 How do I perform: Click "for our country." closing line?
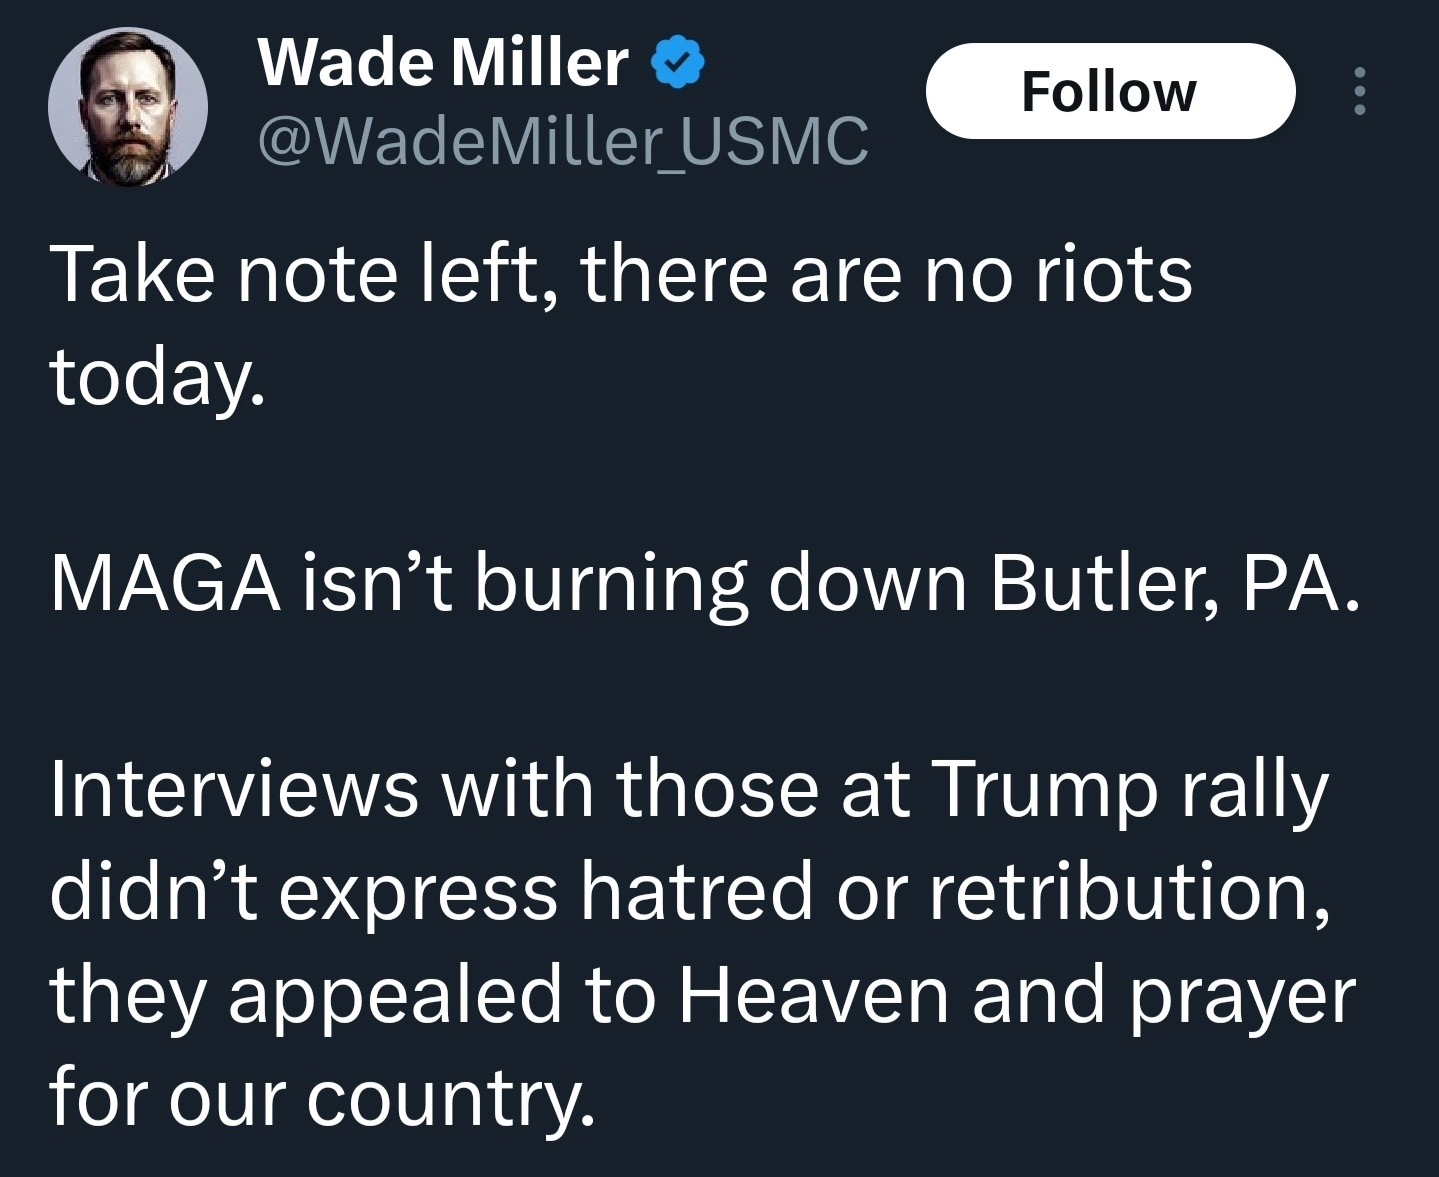click(321, 1098)
